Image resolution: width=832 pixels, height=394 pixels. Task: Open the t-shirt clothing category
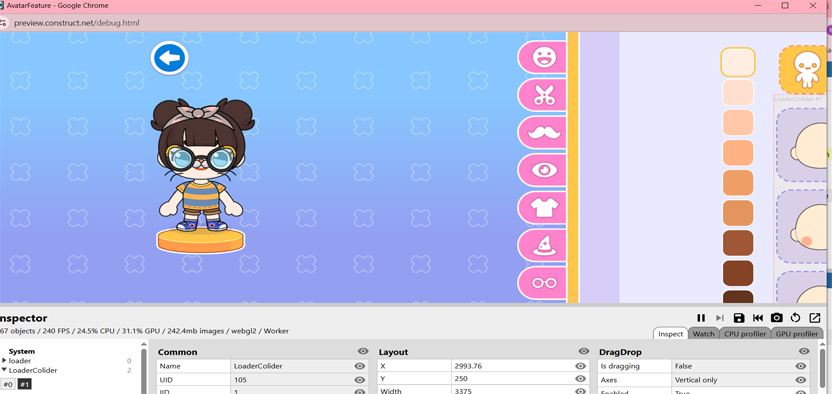tap(542, 208)
